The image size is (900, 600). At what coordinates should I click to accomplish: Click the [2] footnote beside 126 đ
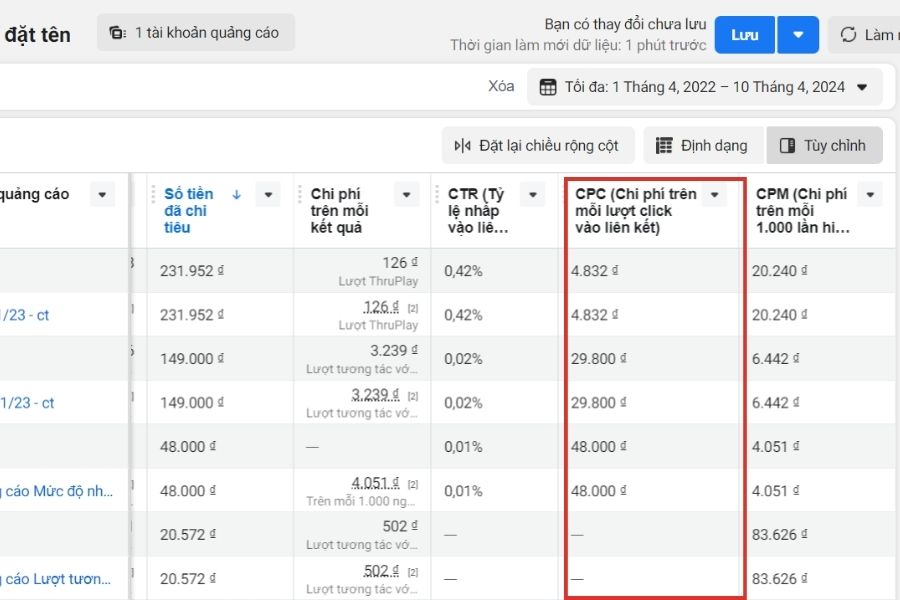point(413,309)
